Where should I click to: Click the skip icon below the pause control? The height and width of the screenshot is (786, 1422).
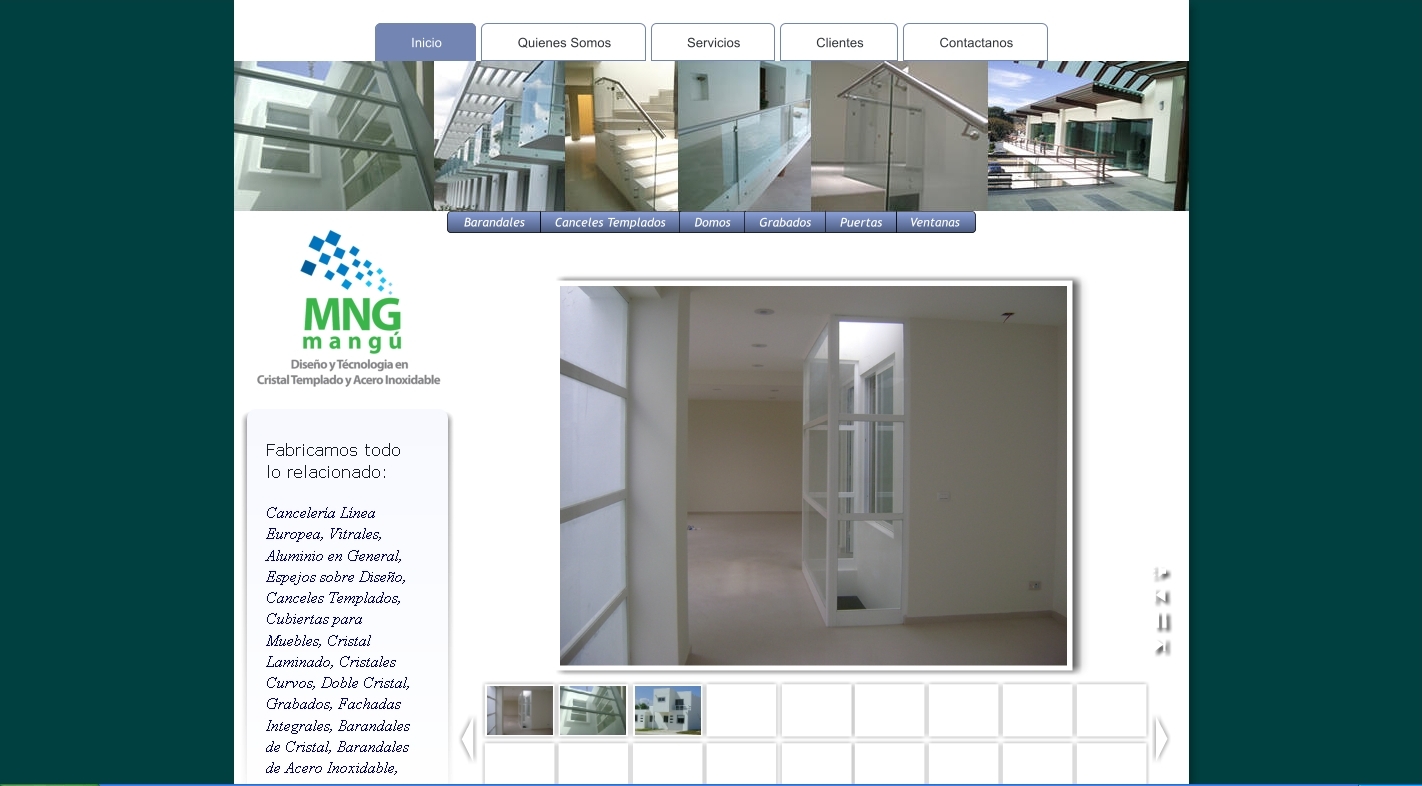[1162, 647]
